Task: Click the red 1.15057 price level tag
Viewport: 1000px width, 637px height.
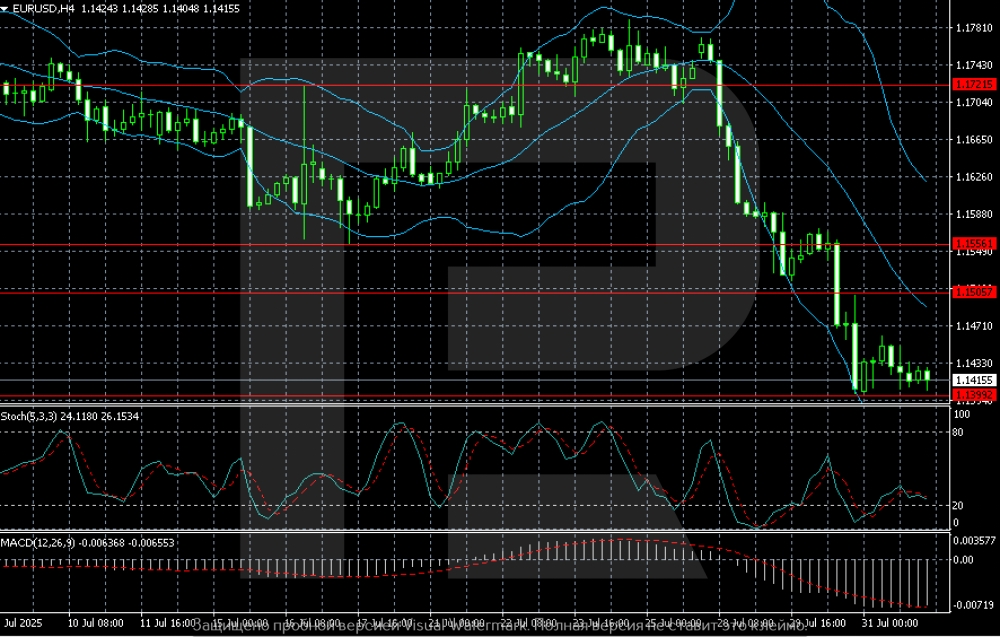Action: coord(973,291)
